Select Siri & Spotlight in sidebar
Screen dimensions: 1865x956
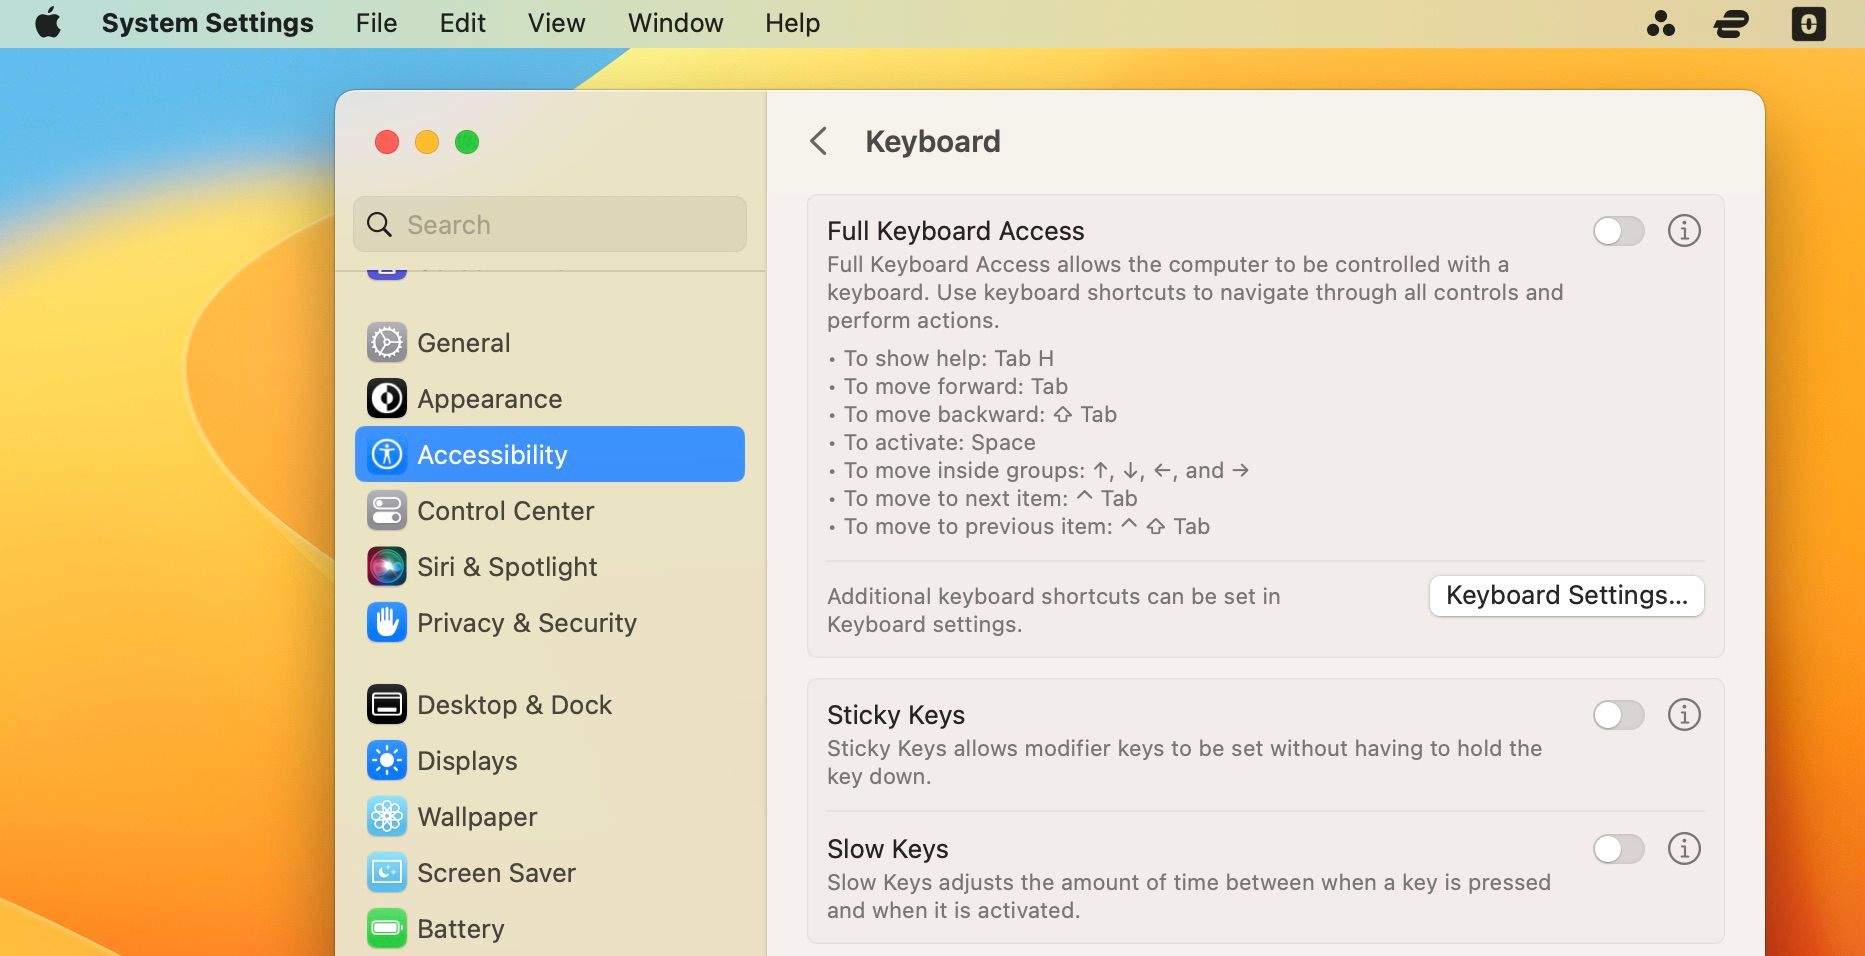[x=550, y=567]
